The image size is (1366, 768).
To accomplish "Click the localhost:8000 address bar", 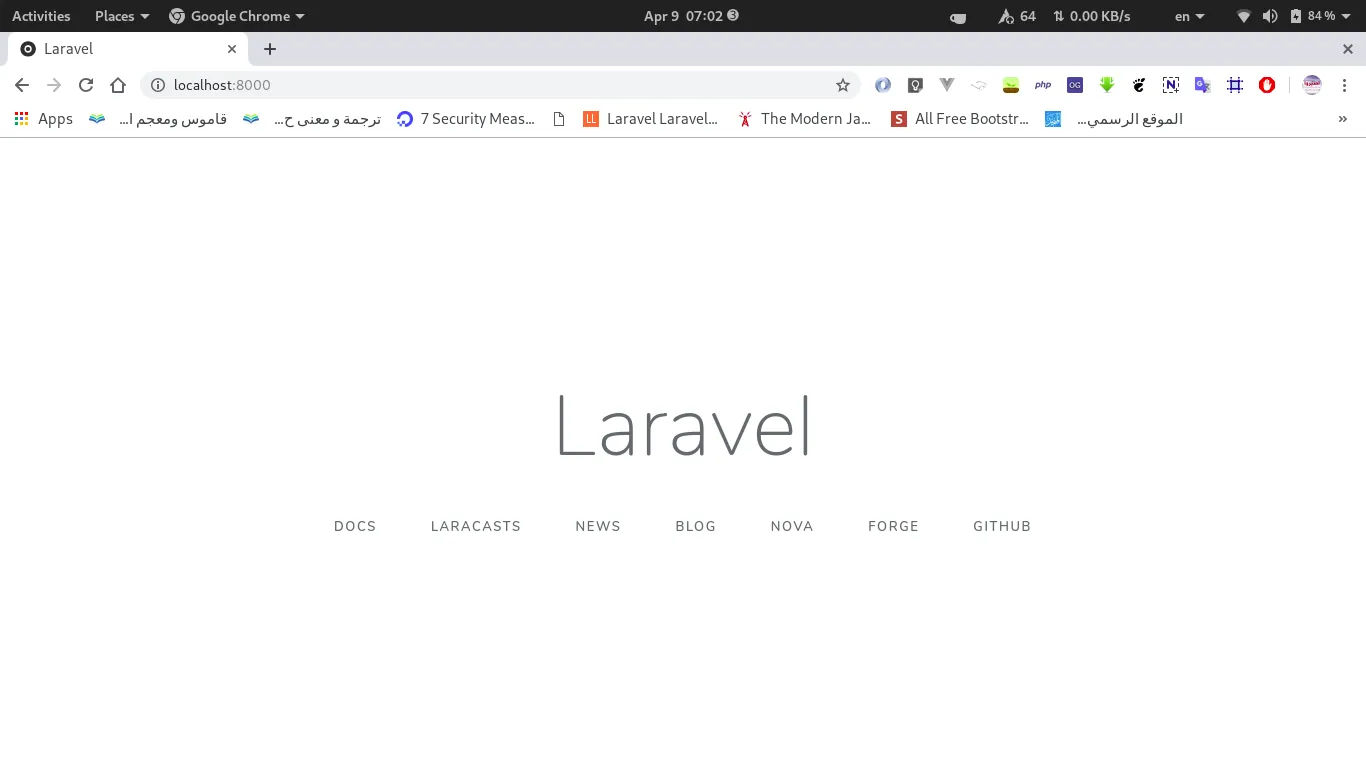I will 500,85.
